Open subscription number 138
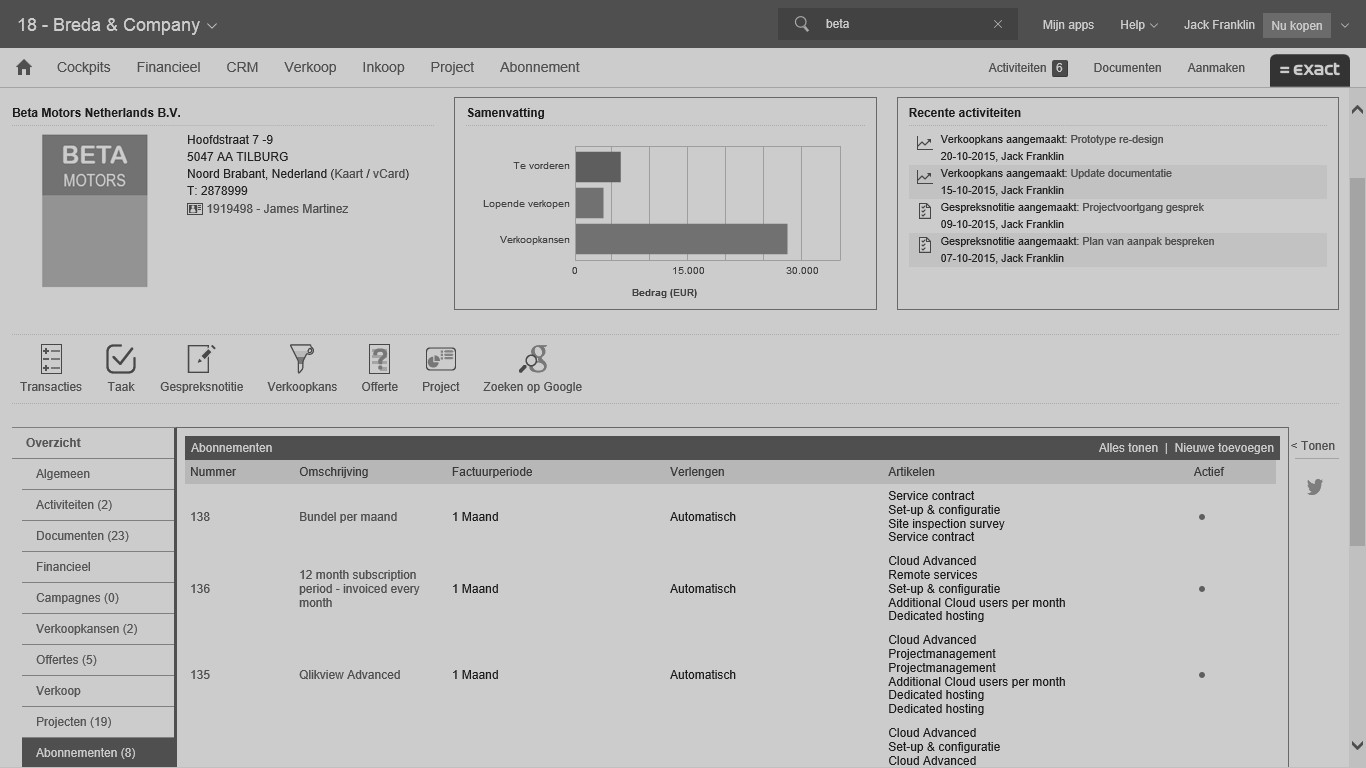The height and width of the screenshot is (768, 1366). tap(200, 517)
